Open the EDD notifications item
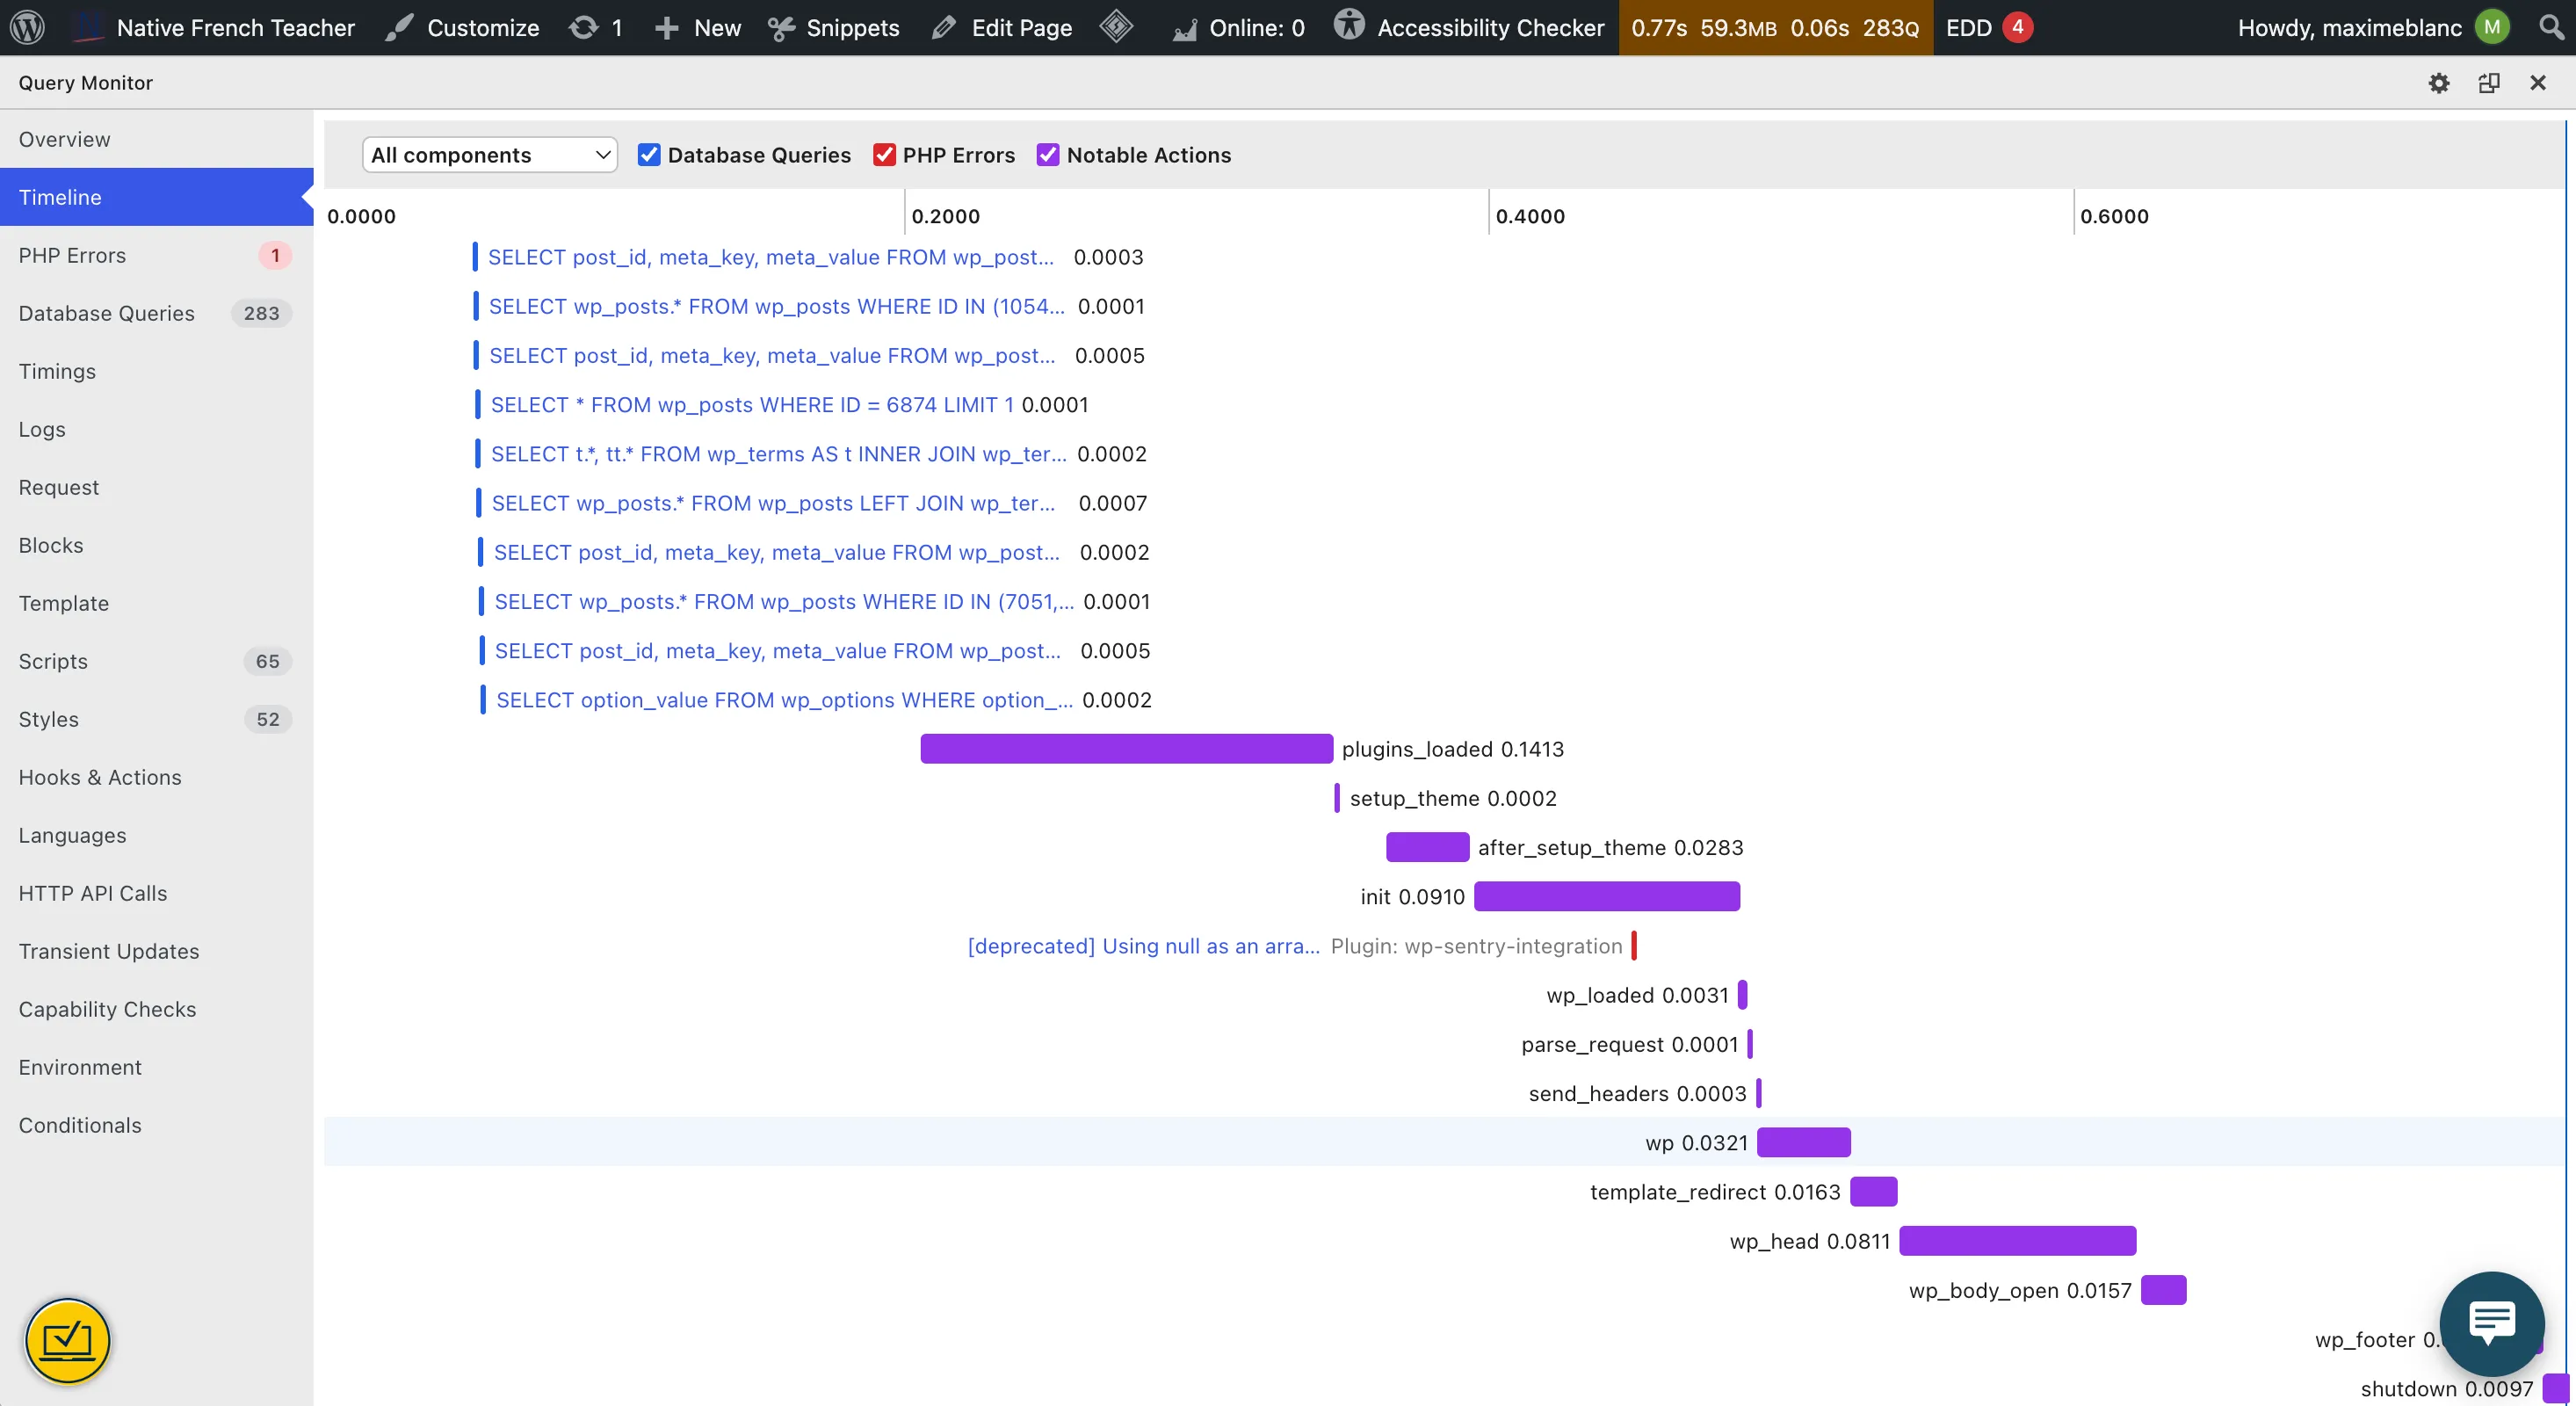 pos(1988,27)
